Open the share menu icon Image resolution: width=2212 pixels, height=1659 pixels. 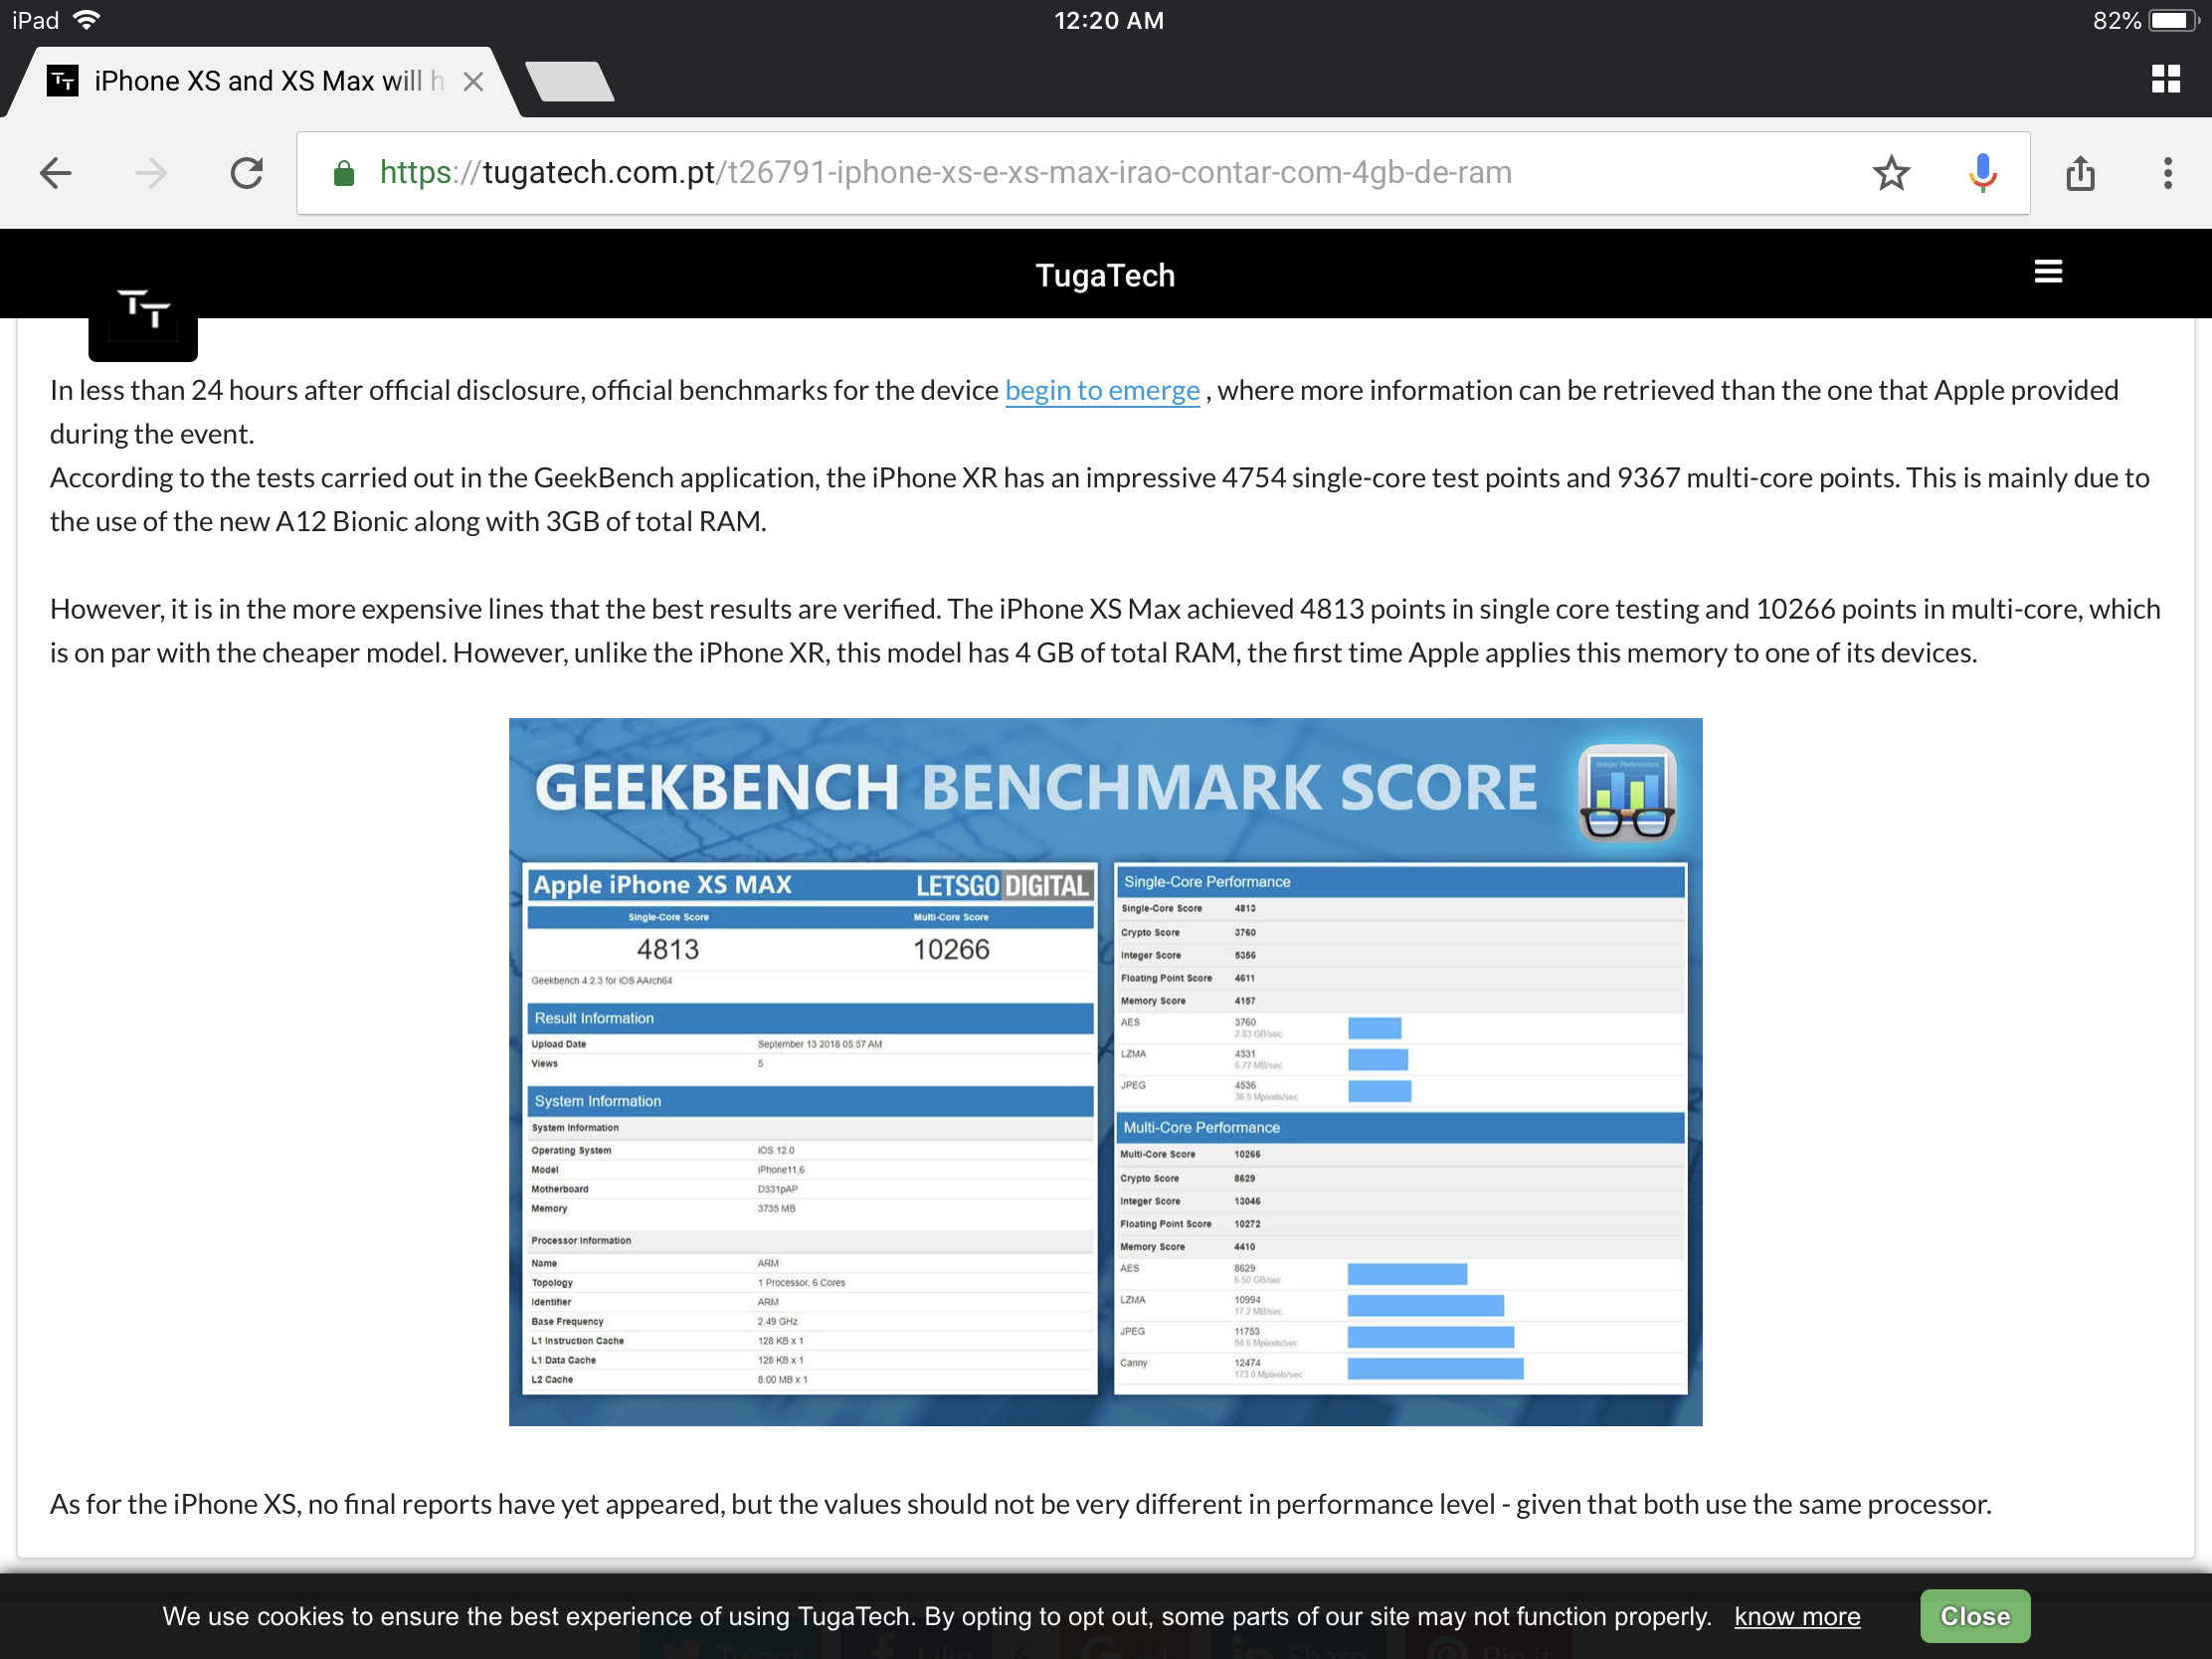click(x=2080, y=173)
